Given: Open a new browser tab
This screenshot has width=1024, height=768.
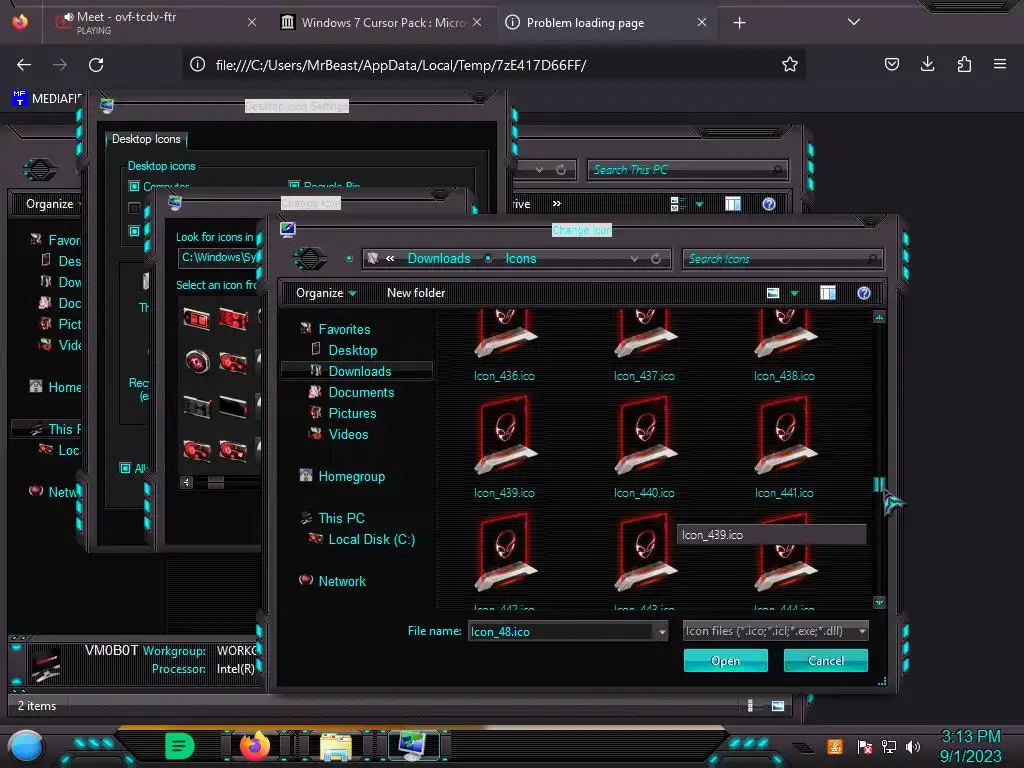Looking at the screenshot, I should point(739,23).
